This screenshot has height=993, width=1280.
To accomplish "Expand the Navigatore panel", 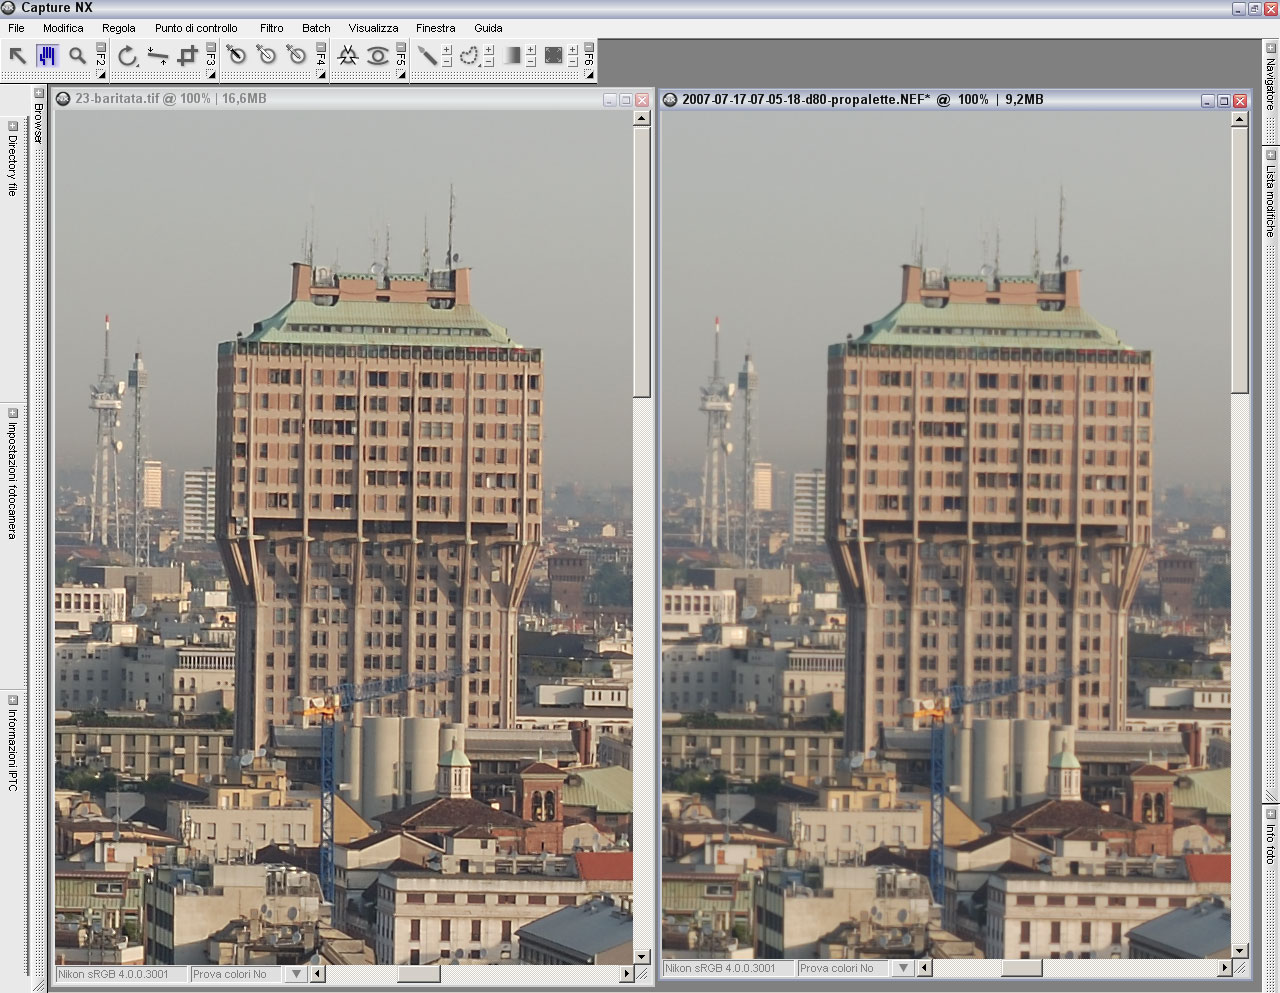I will 1270,47.
